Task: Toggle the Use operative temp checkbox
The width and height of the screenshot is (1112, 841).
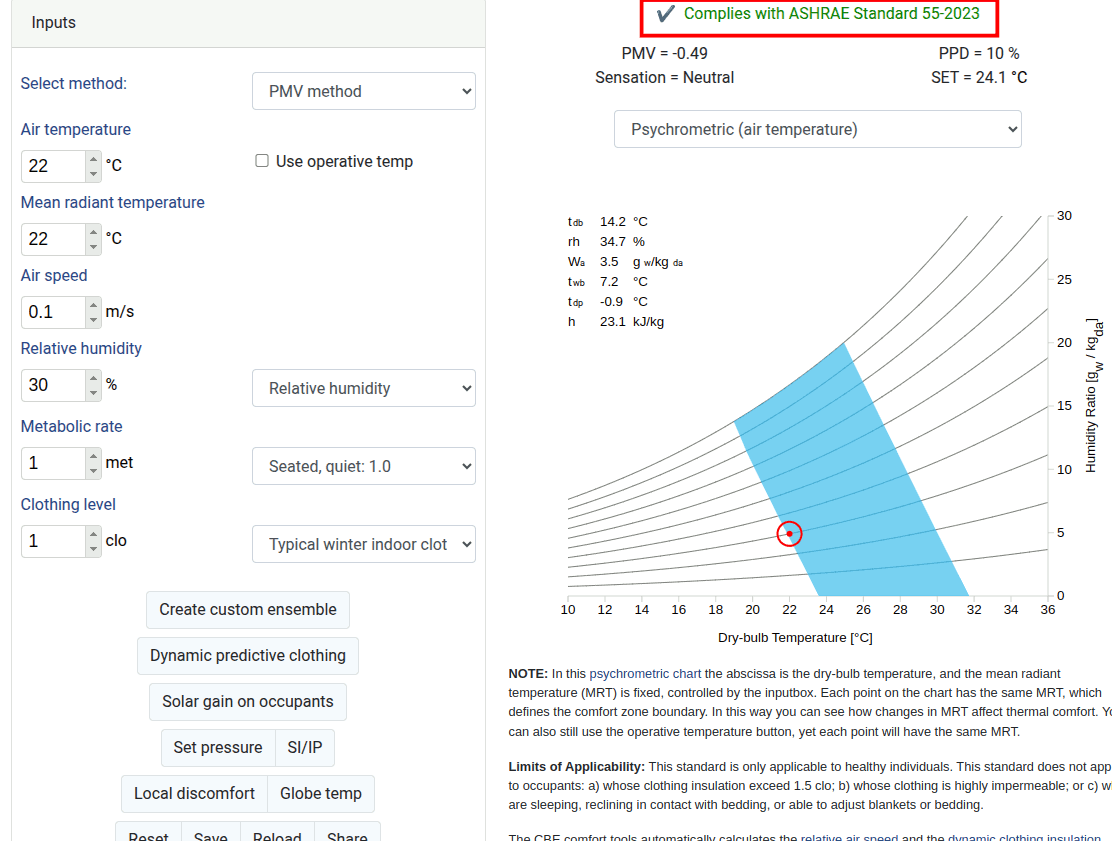Action: click(262, 161)
